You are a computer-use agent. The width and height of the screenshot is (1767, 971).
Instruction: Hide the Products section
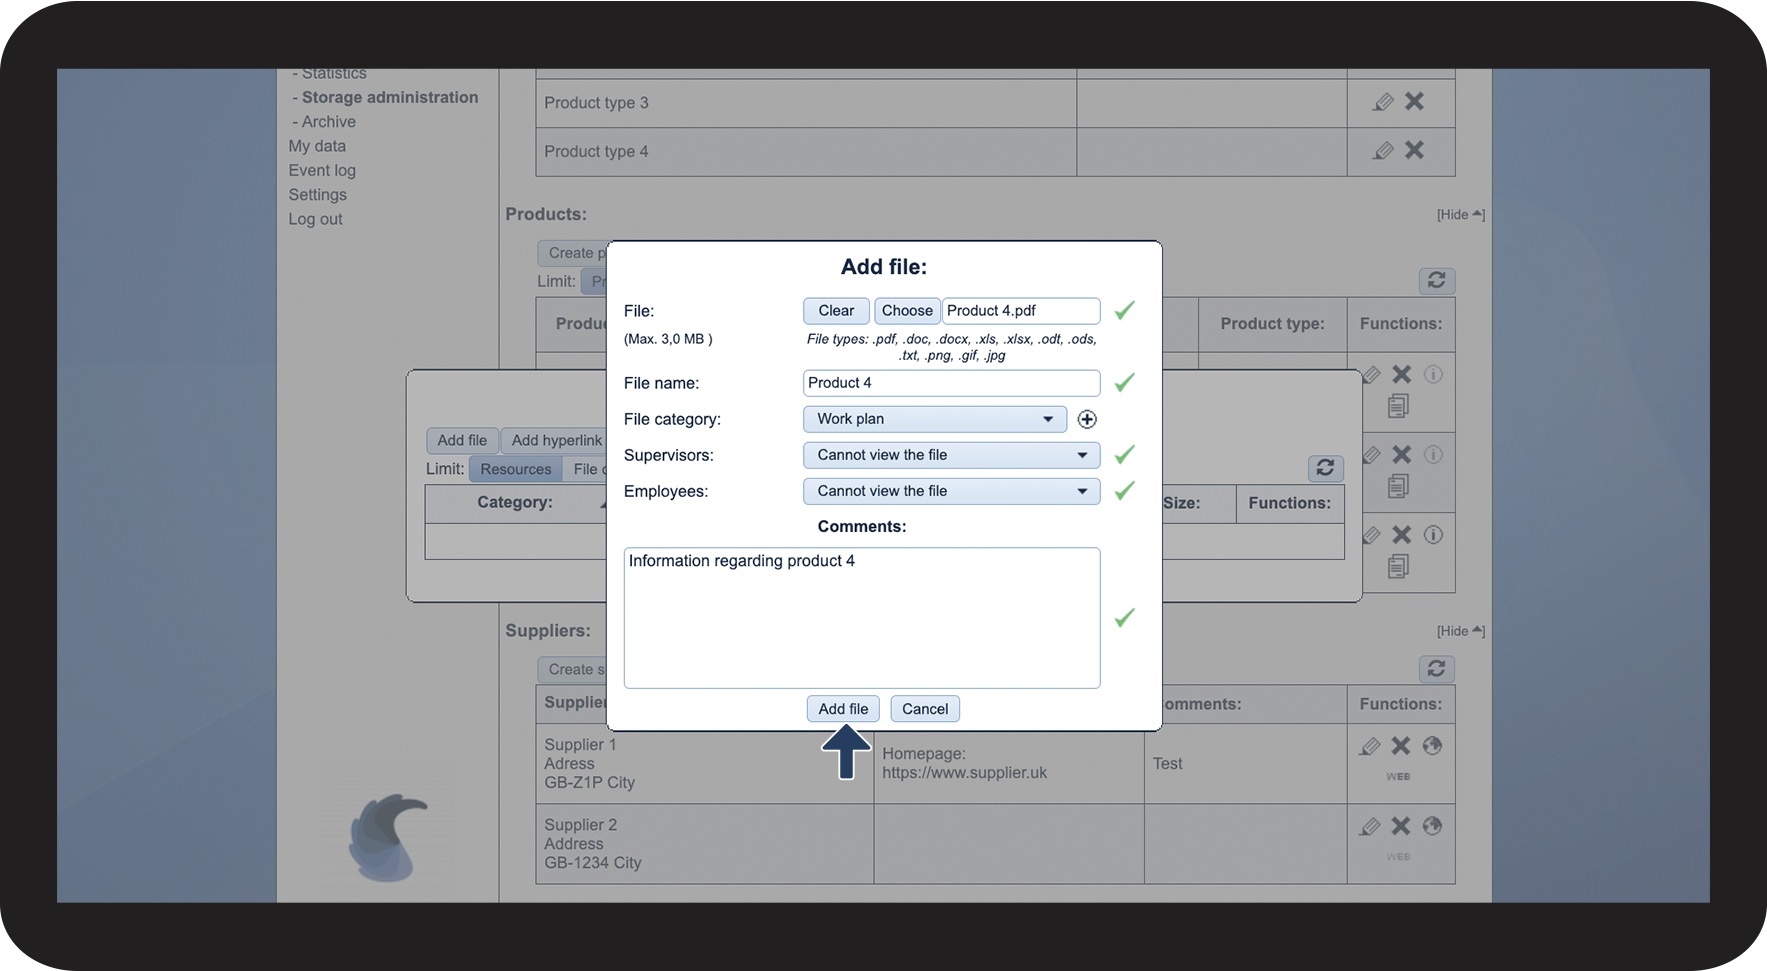[x=1460, y=215]
